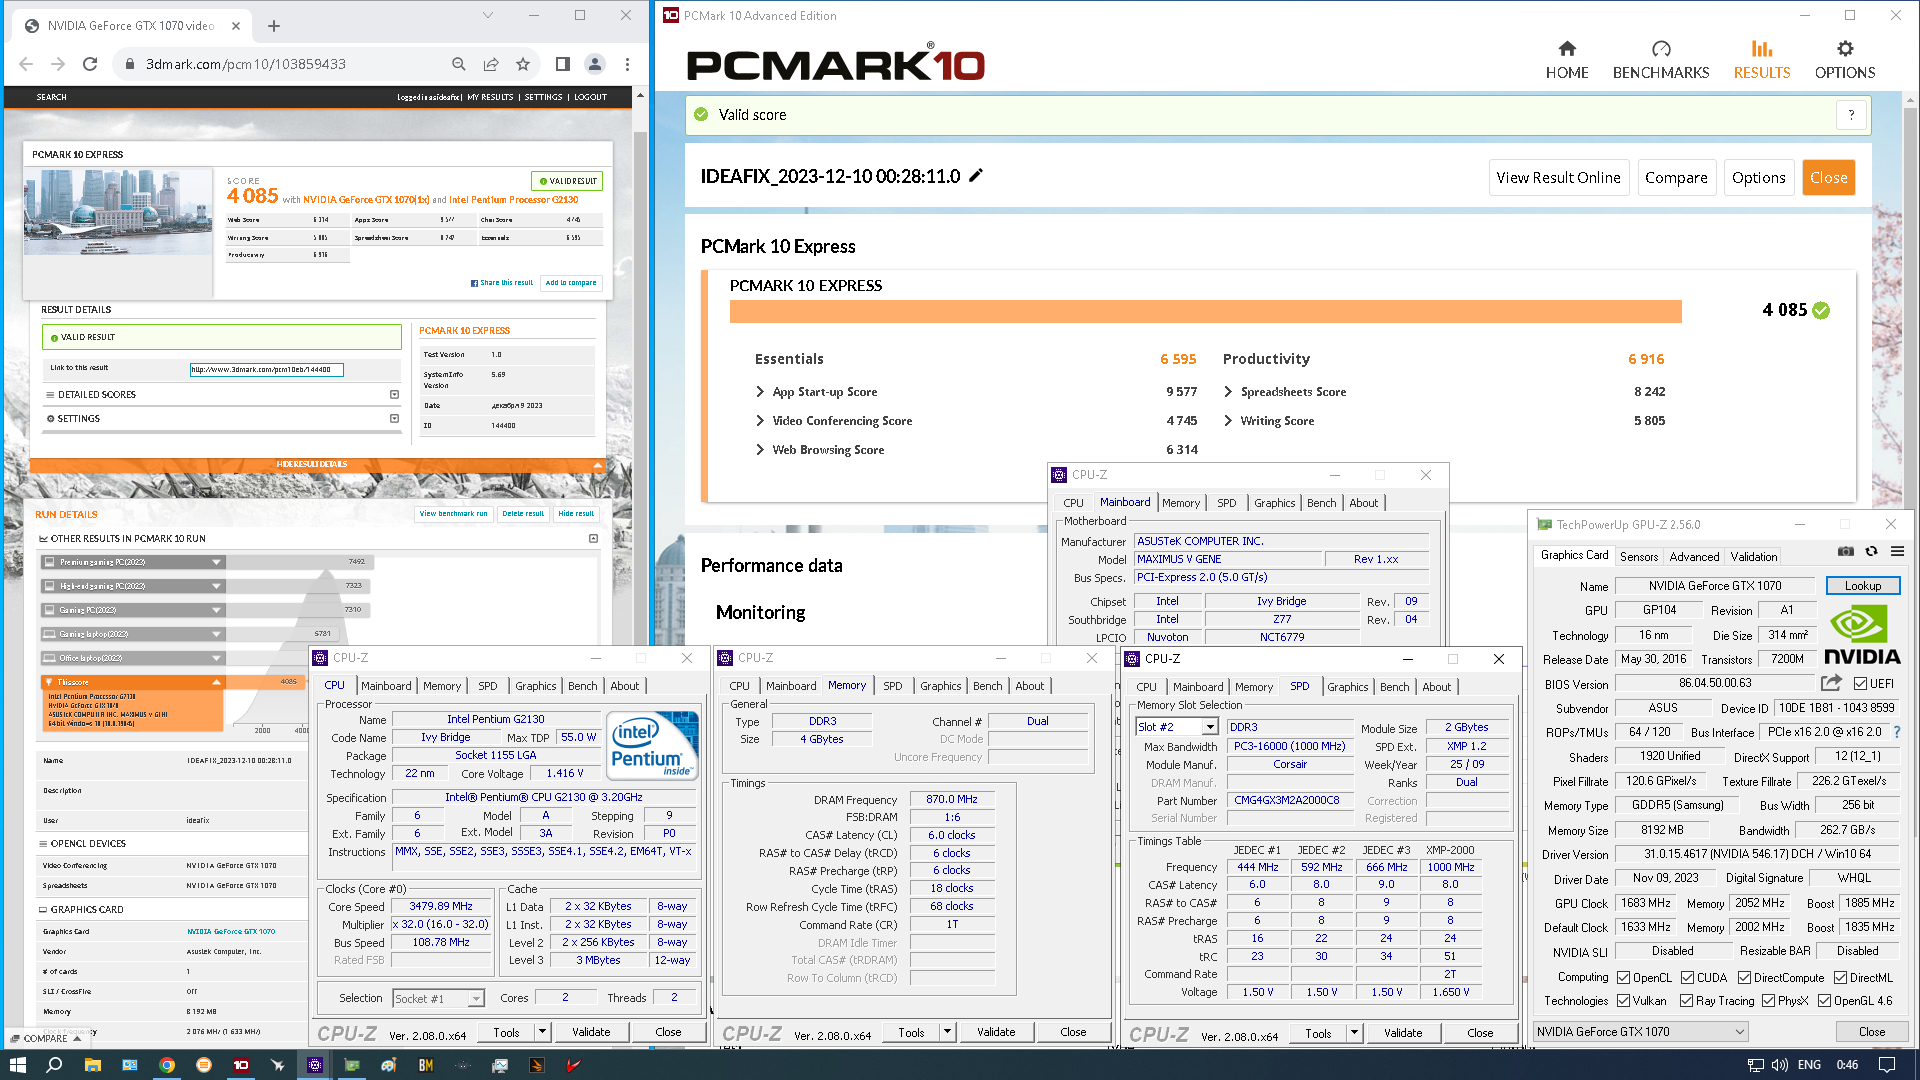Switch to GPU-Z Sensors tab

click(x=1638, y=557)
